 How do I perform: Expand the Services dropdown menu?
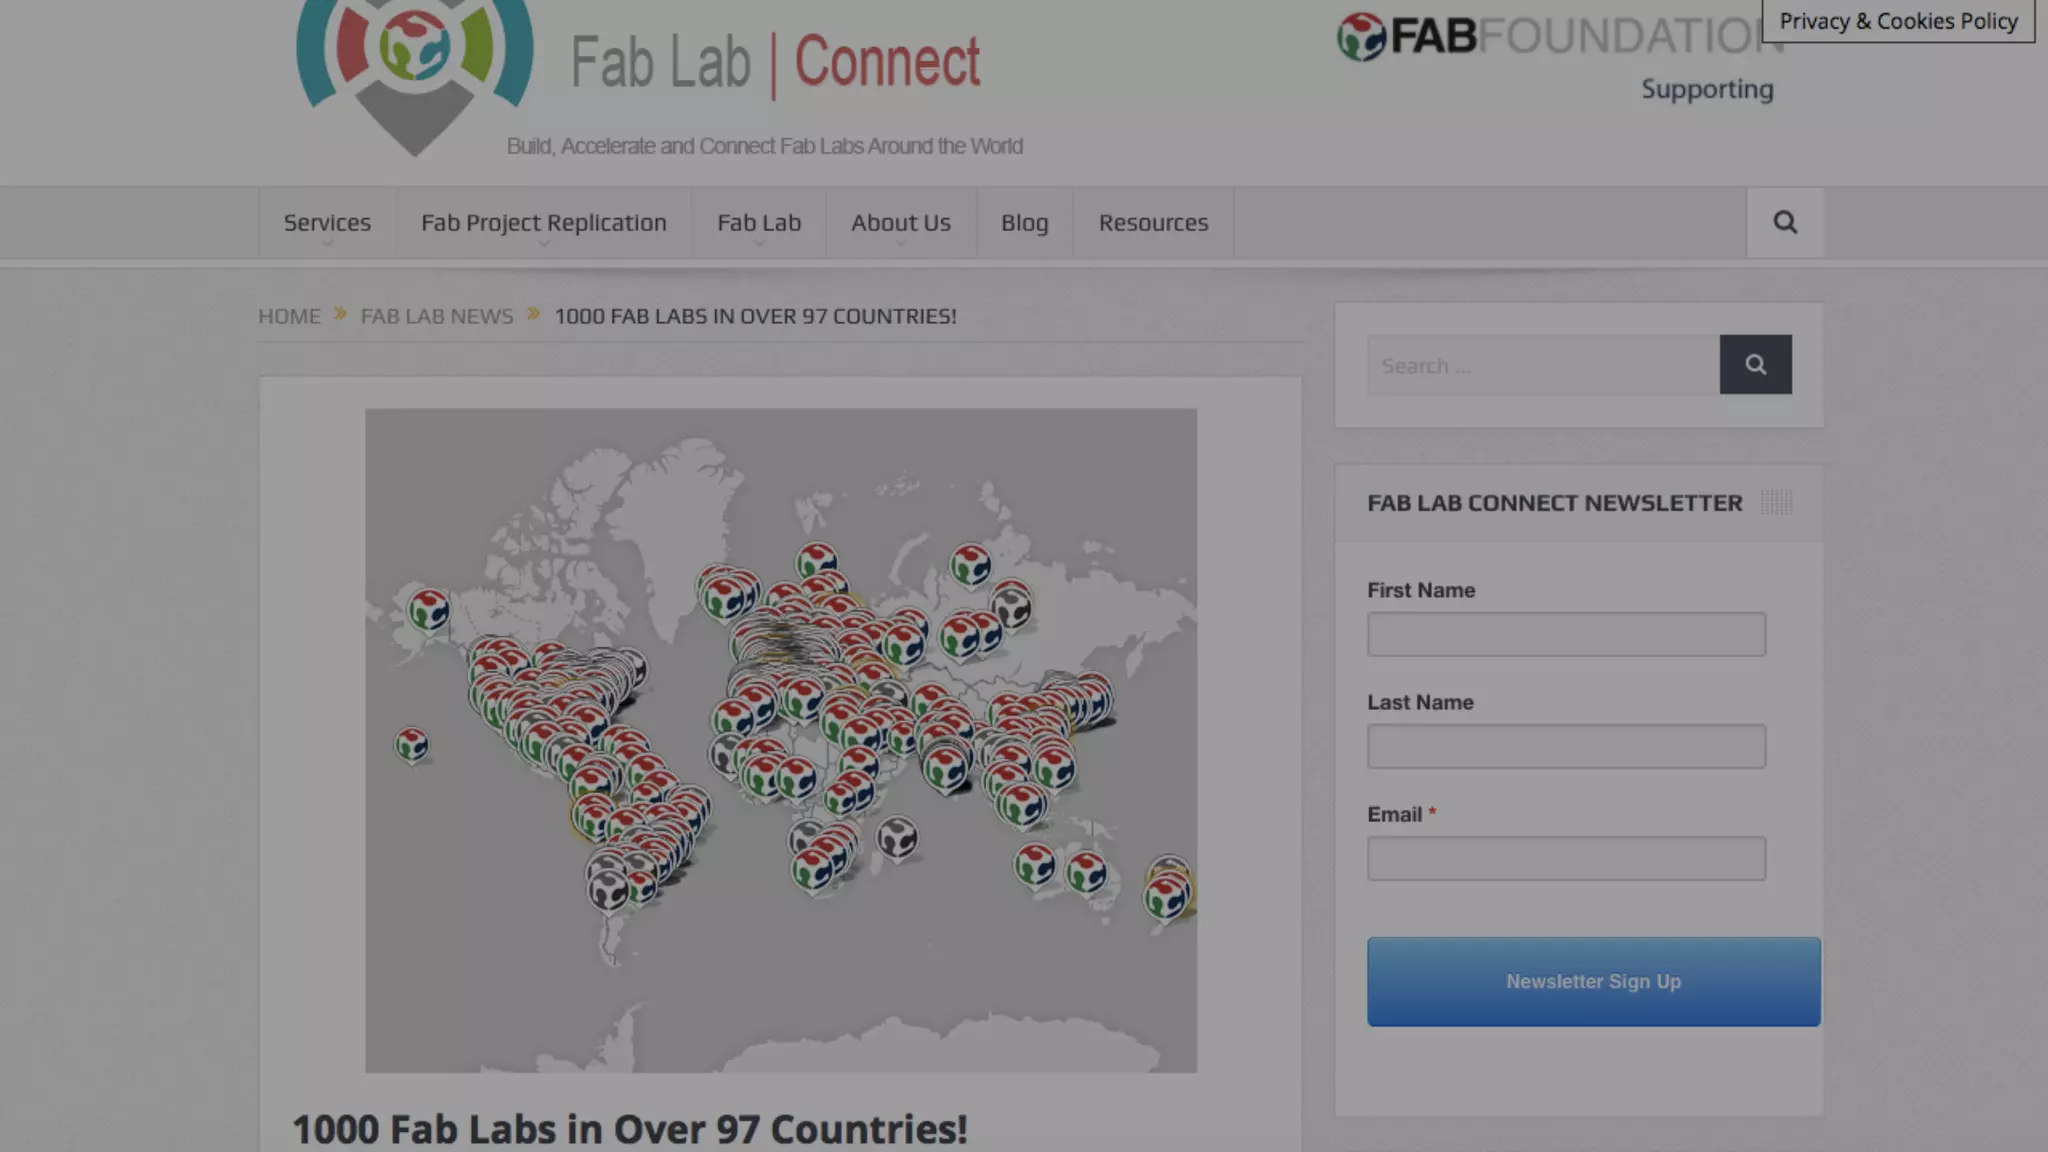pyautogui.click(x=327, y=222)
